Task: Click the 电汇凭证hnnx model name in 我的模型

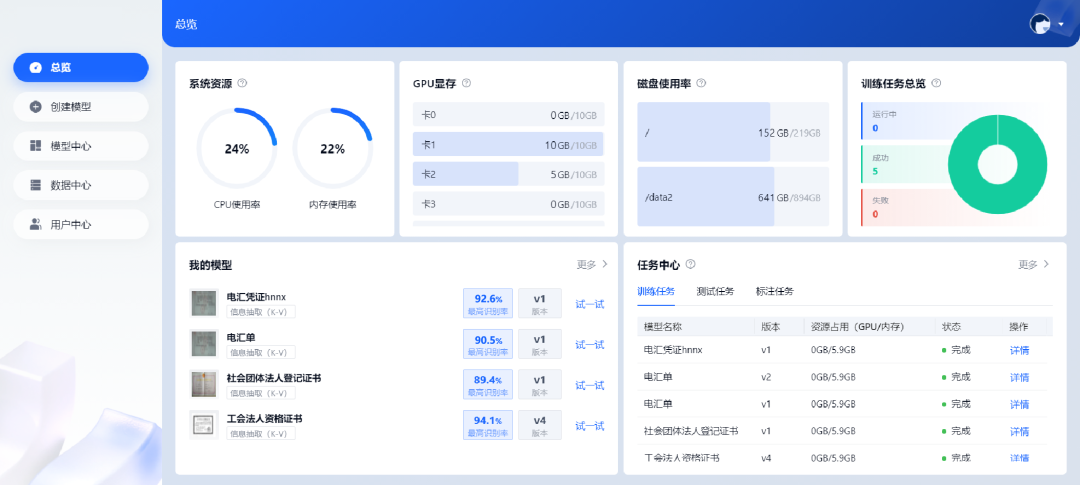Action: click(256, 297)
